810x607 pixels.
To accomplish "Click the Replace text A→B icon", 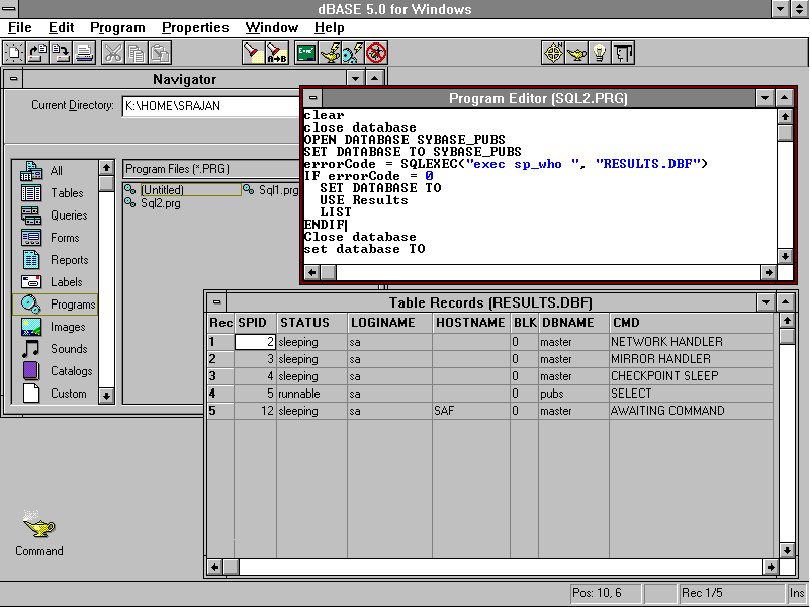I will [x=276, y=53].
